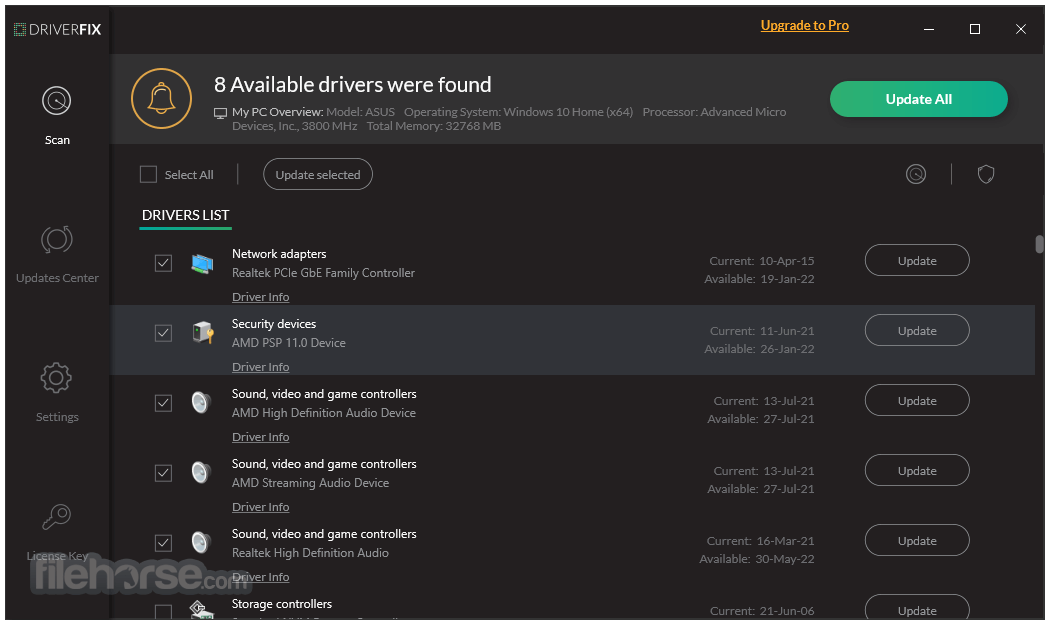This screenshot has height=625, width=1050.
Task: Open the Scan section in sidebar
Action: (x=57, y=115)
